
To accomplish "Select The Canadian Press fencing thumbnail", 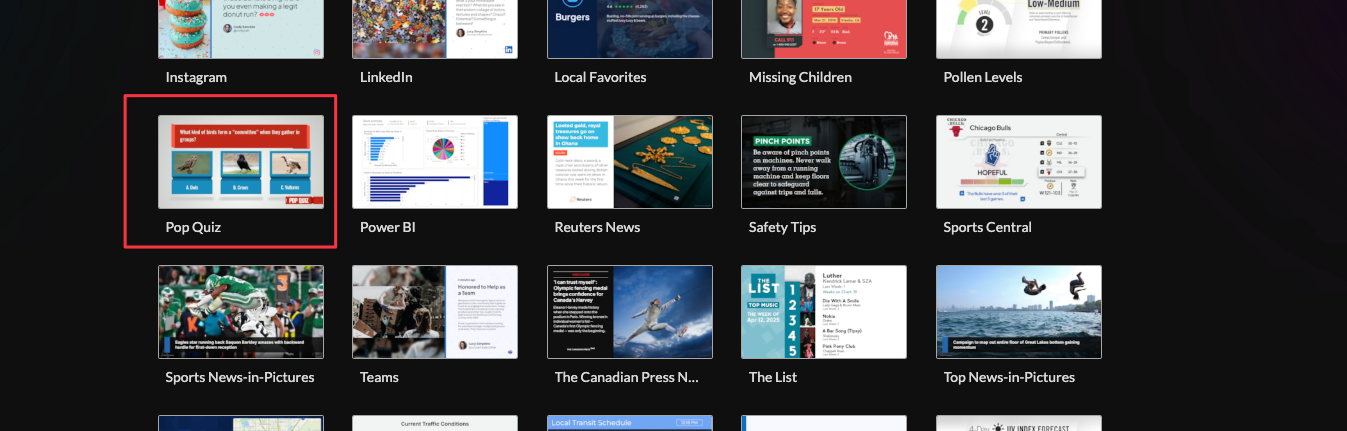I will 629,311.
